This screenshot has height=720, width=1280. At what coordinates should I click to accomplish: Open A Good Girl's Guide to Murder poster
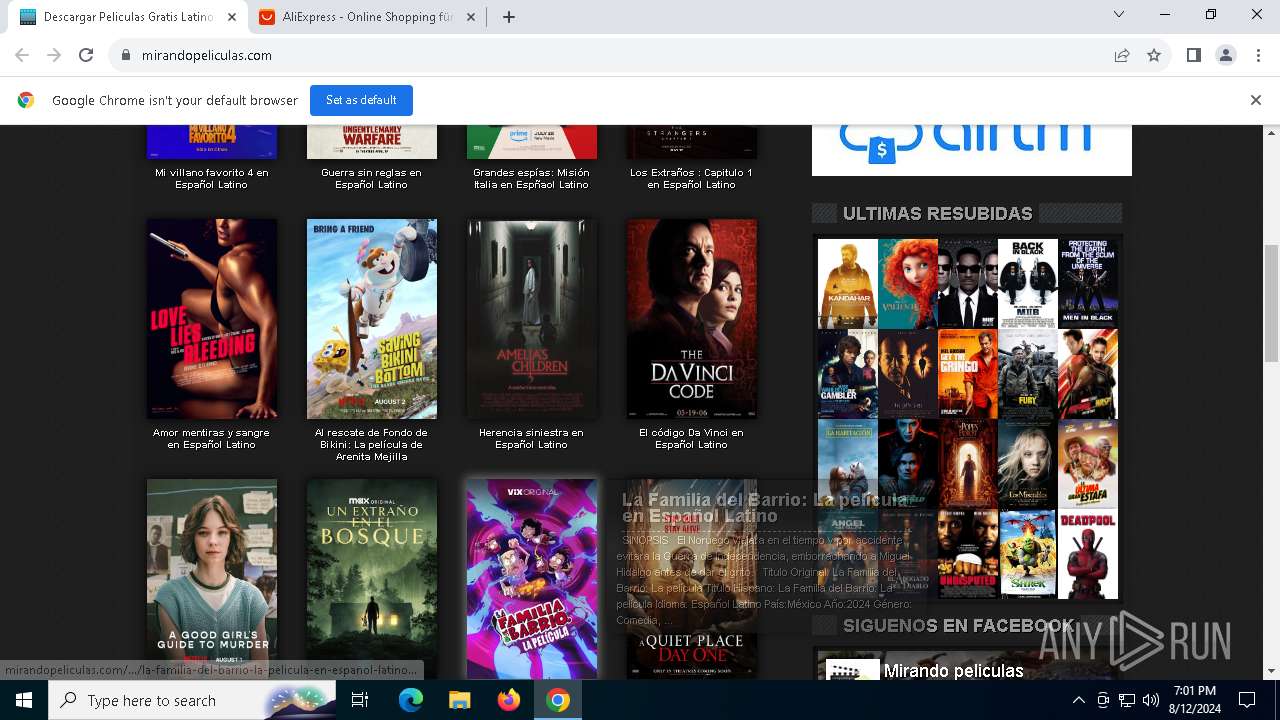click(x=212, y=578)
